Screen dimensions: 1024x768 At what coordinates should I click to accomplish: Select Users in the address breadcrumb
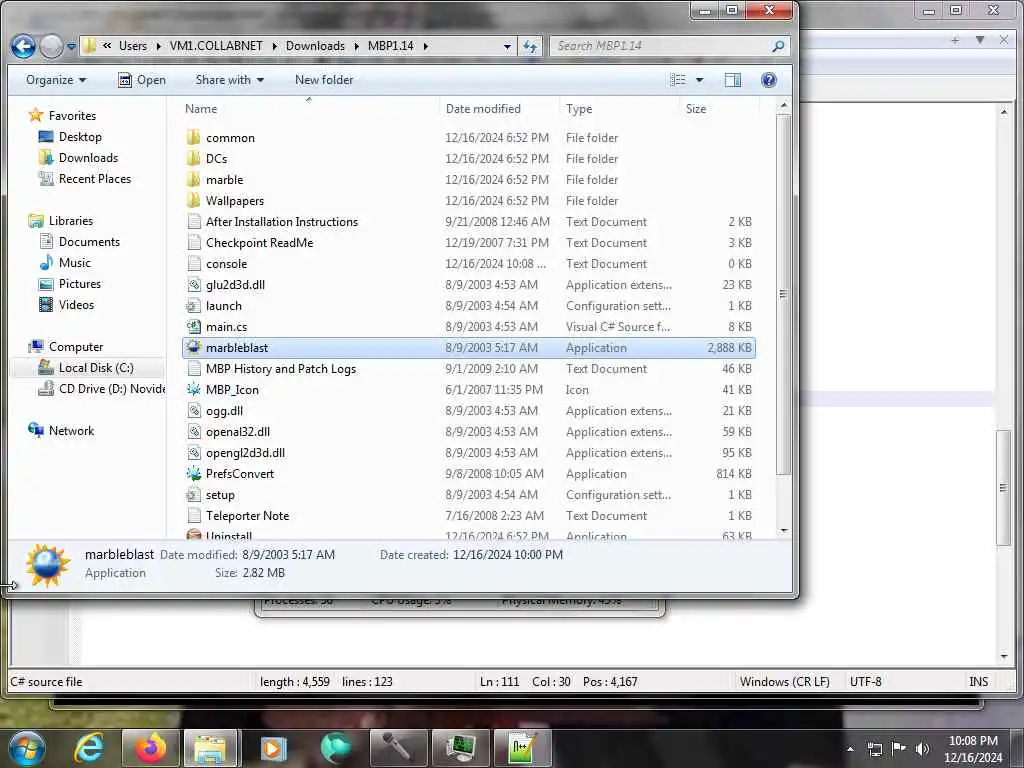[x=133, y=46]
